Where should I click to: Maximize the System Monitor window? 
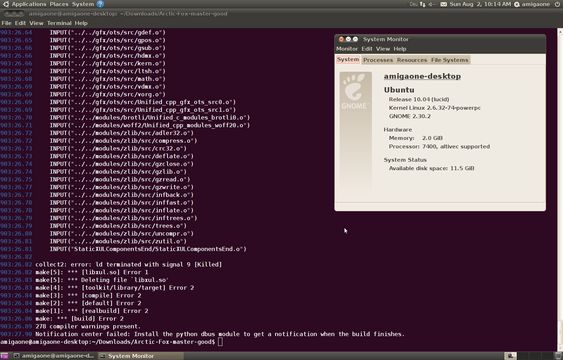(355, 39)
